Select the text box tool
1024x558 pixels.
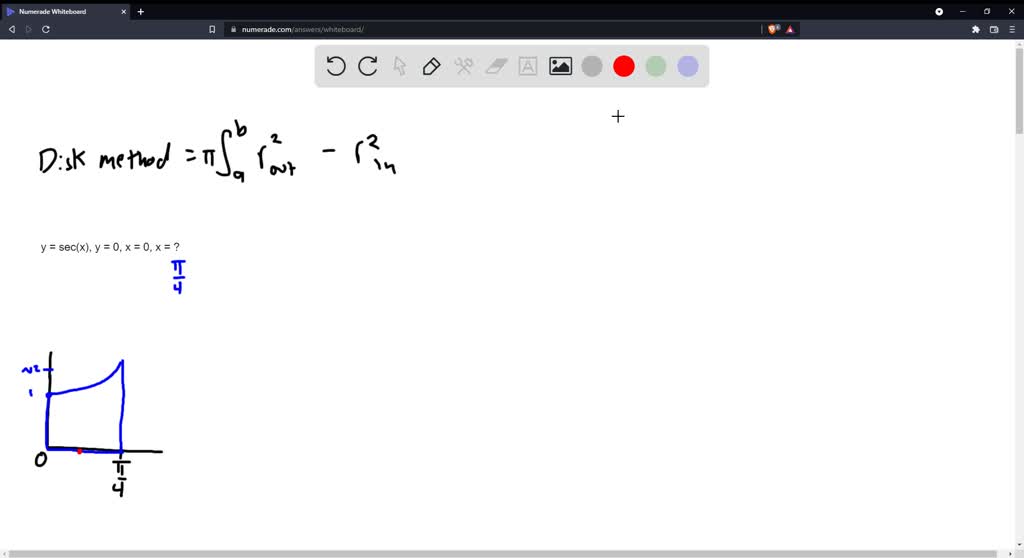tap(528, 67)
